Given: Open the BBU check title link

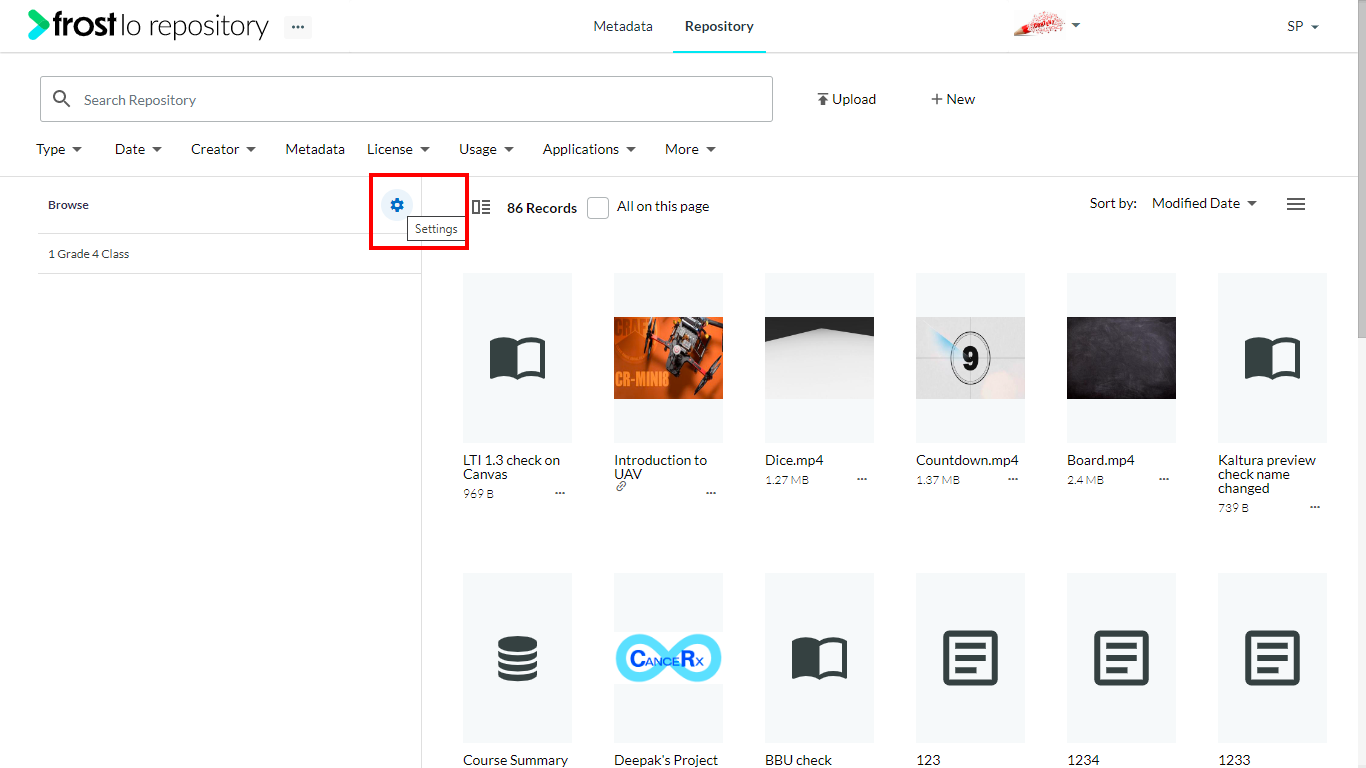Looking at the screenshot, I should [798, 760].
